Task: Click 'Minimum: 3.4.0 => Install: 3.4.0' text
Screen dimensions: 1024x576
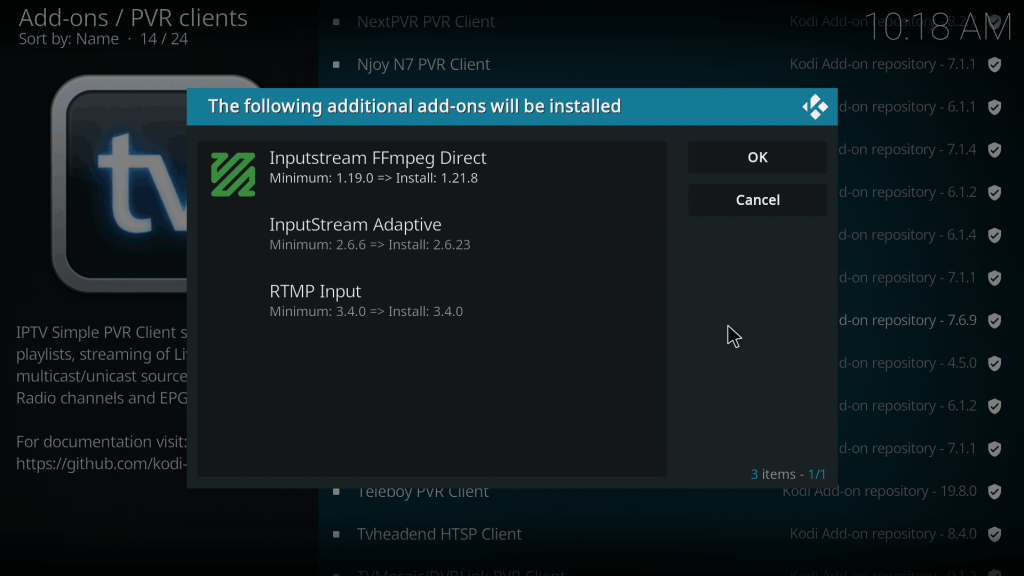Action: tap(366, 312)
